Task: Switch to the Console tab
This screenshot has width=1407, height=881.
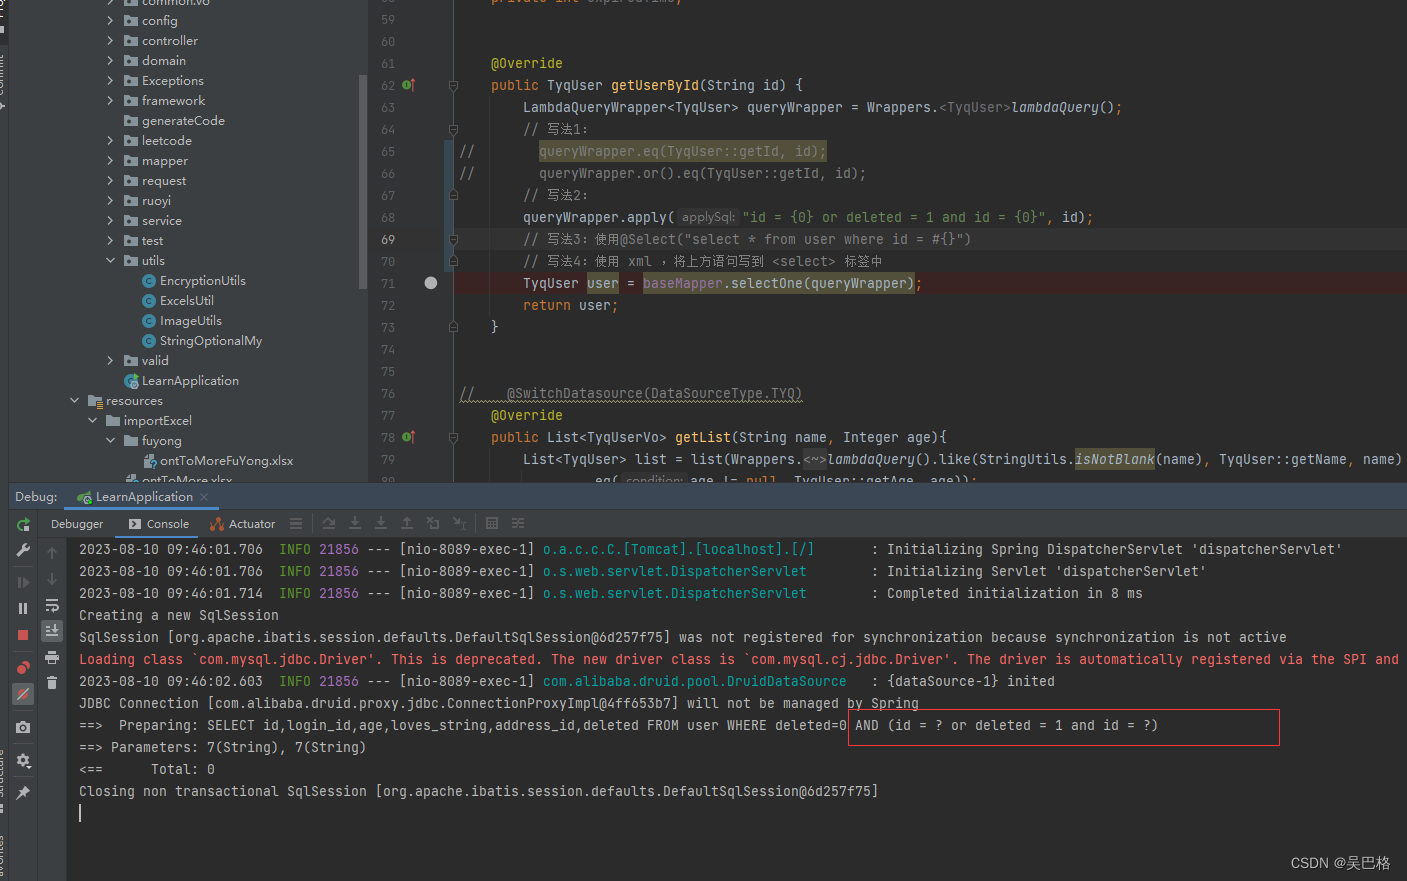Action: [159, 524]
